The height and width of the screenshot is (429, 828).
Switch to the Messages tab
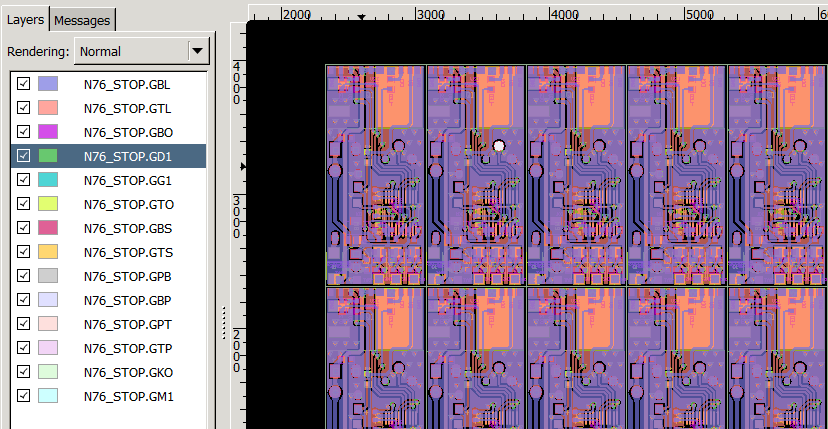tap(83, 20)
